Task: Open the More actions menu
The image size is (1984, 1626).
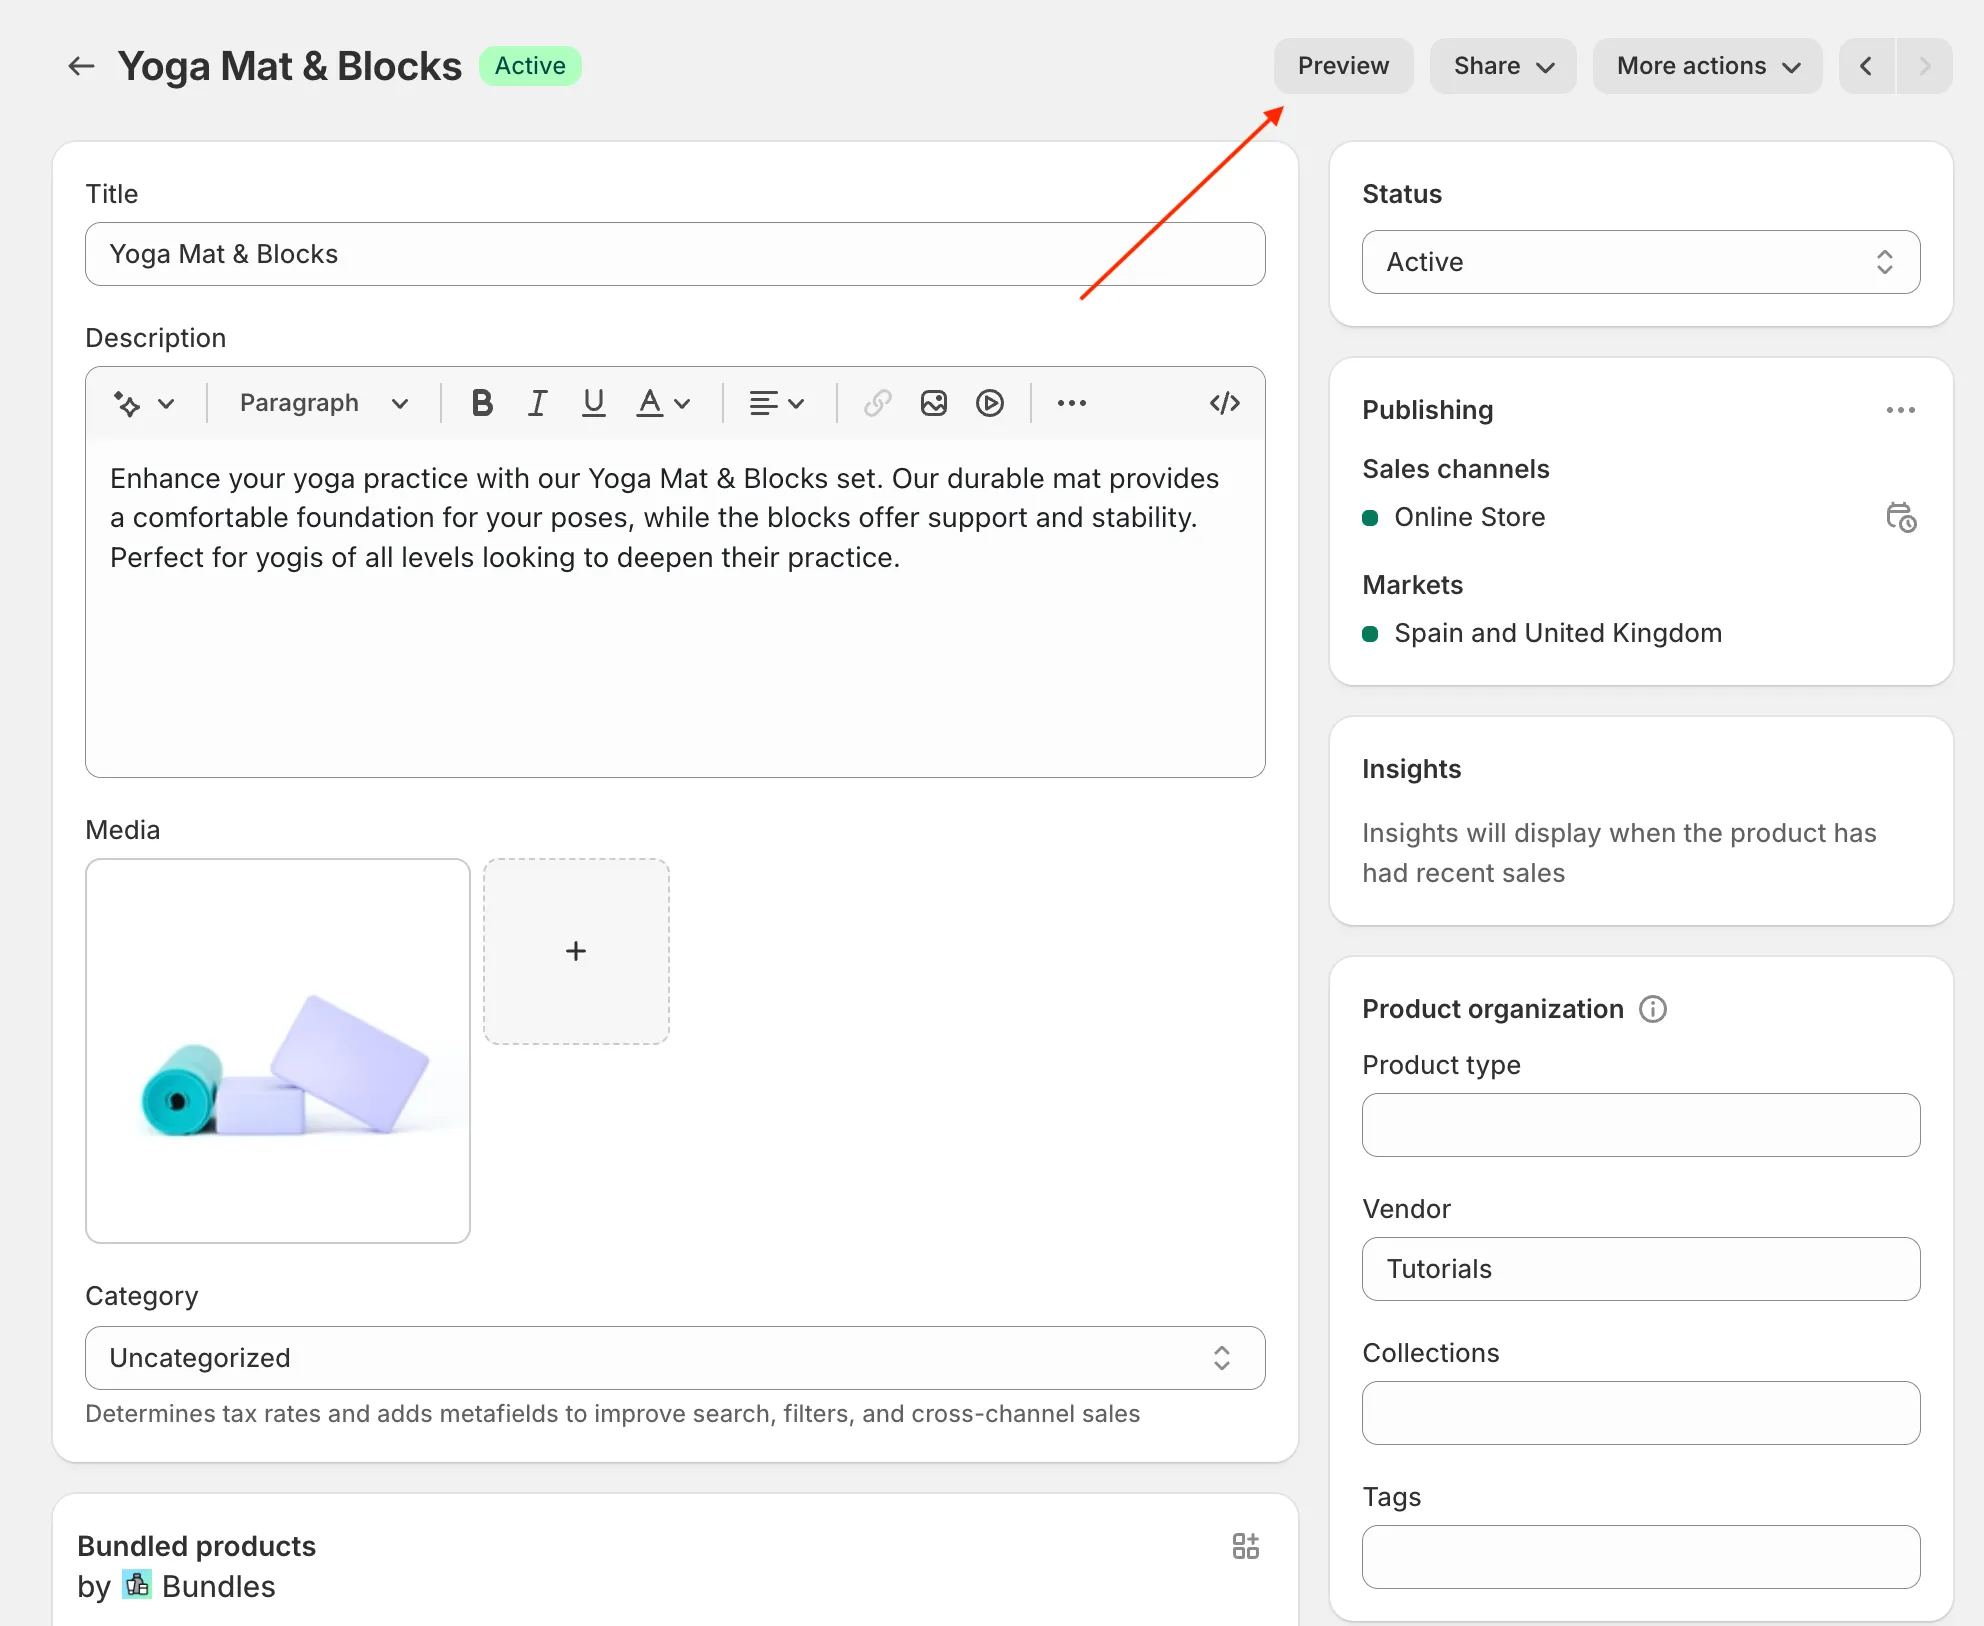Action: pos(1707,66)
